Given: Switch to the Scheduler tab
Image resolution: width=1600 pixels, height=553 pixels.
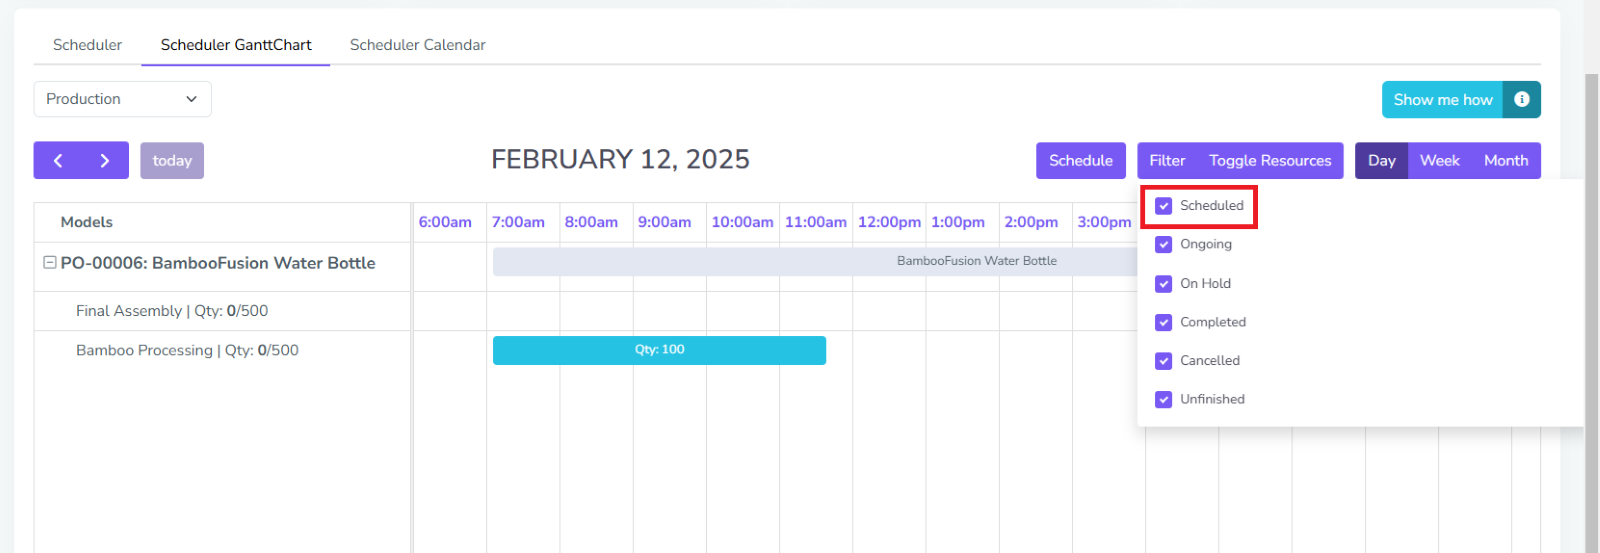Looking at the screenshot, I should pos(87,45).
